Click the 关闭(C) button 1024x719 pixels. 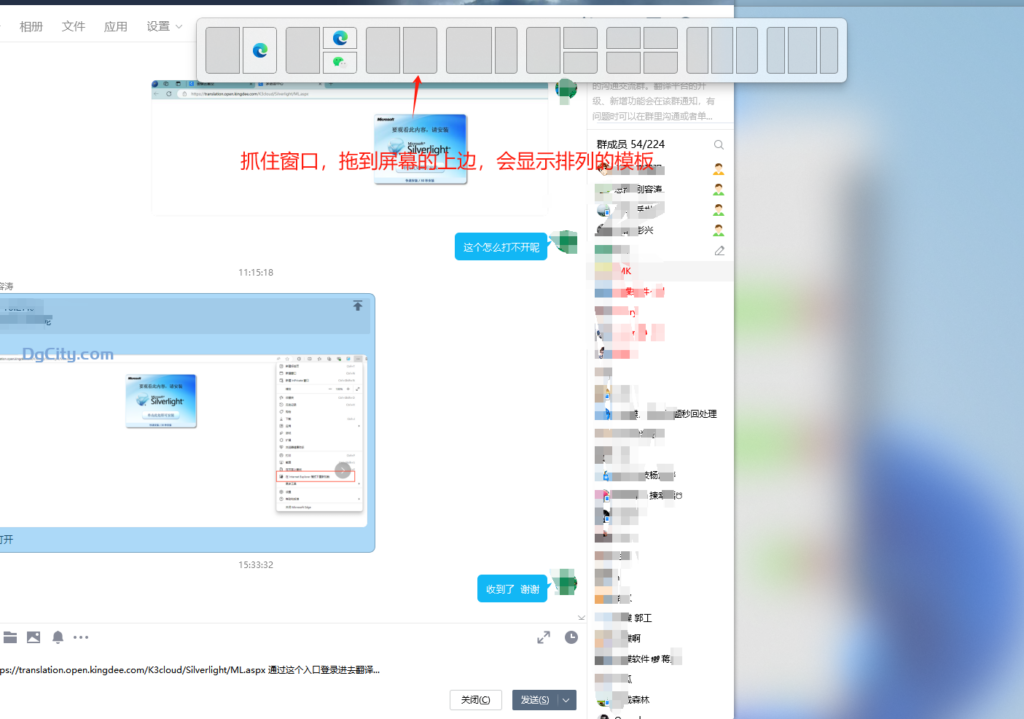click(475, 700)
